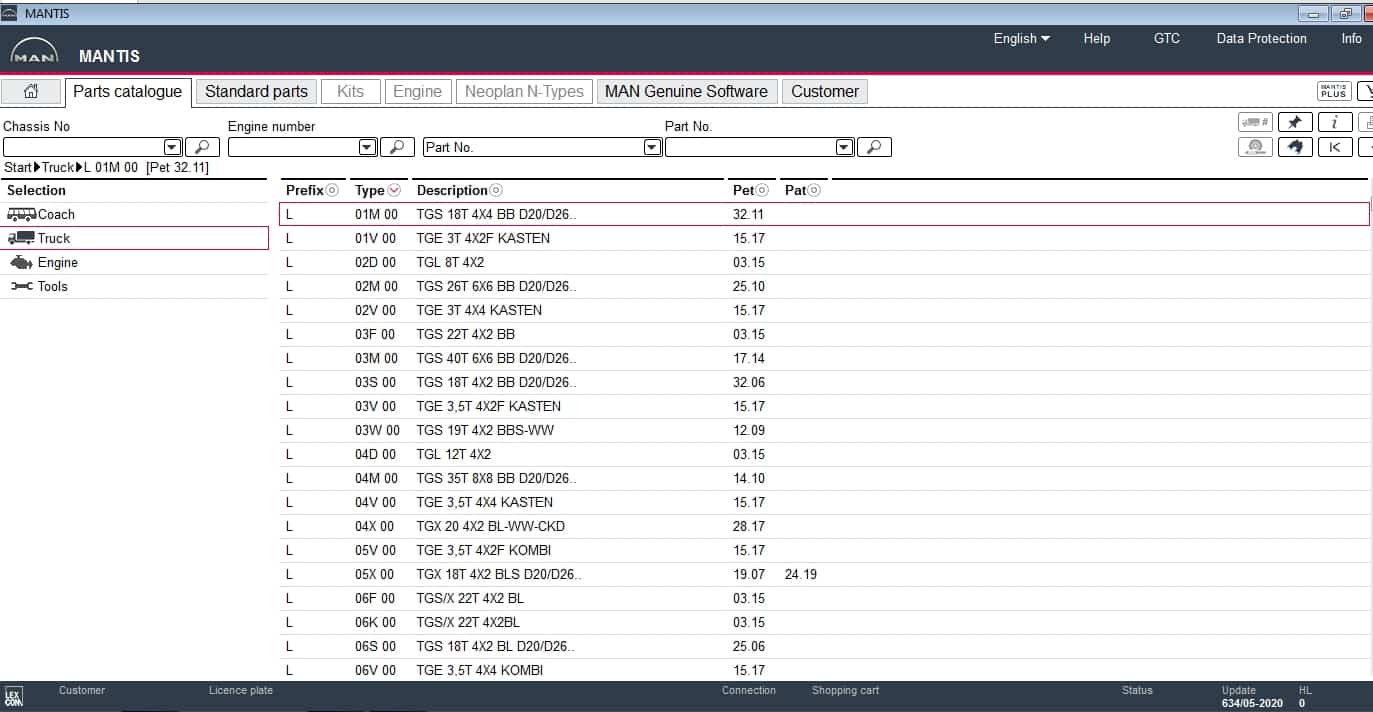Click the world map icon button
Image resolution: width=1373 pixels, height=712 pixels.
(x=1295, y=147)
